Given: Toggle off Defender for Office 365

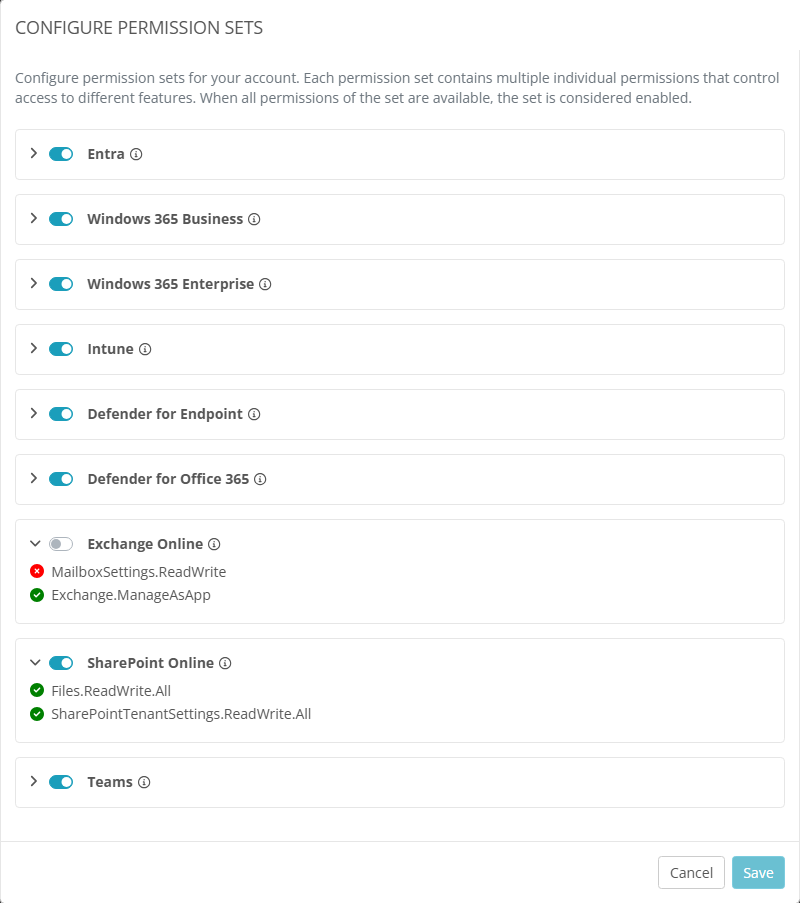Looking at the screenshot, I should (61, 479).
